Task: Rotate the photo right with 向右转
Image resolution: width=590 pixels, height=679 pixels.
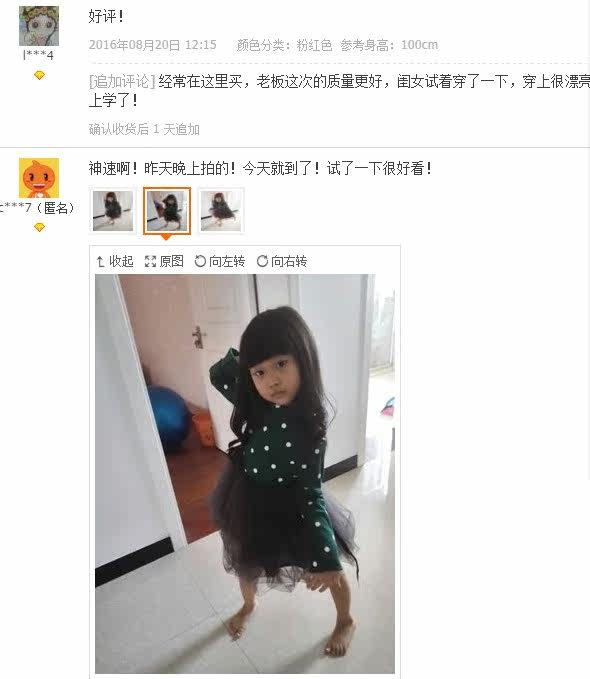Action: point(282,262)
